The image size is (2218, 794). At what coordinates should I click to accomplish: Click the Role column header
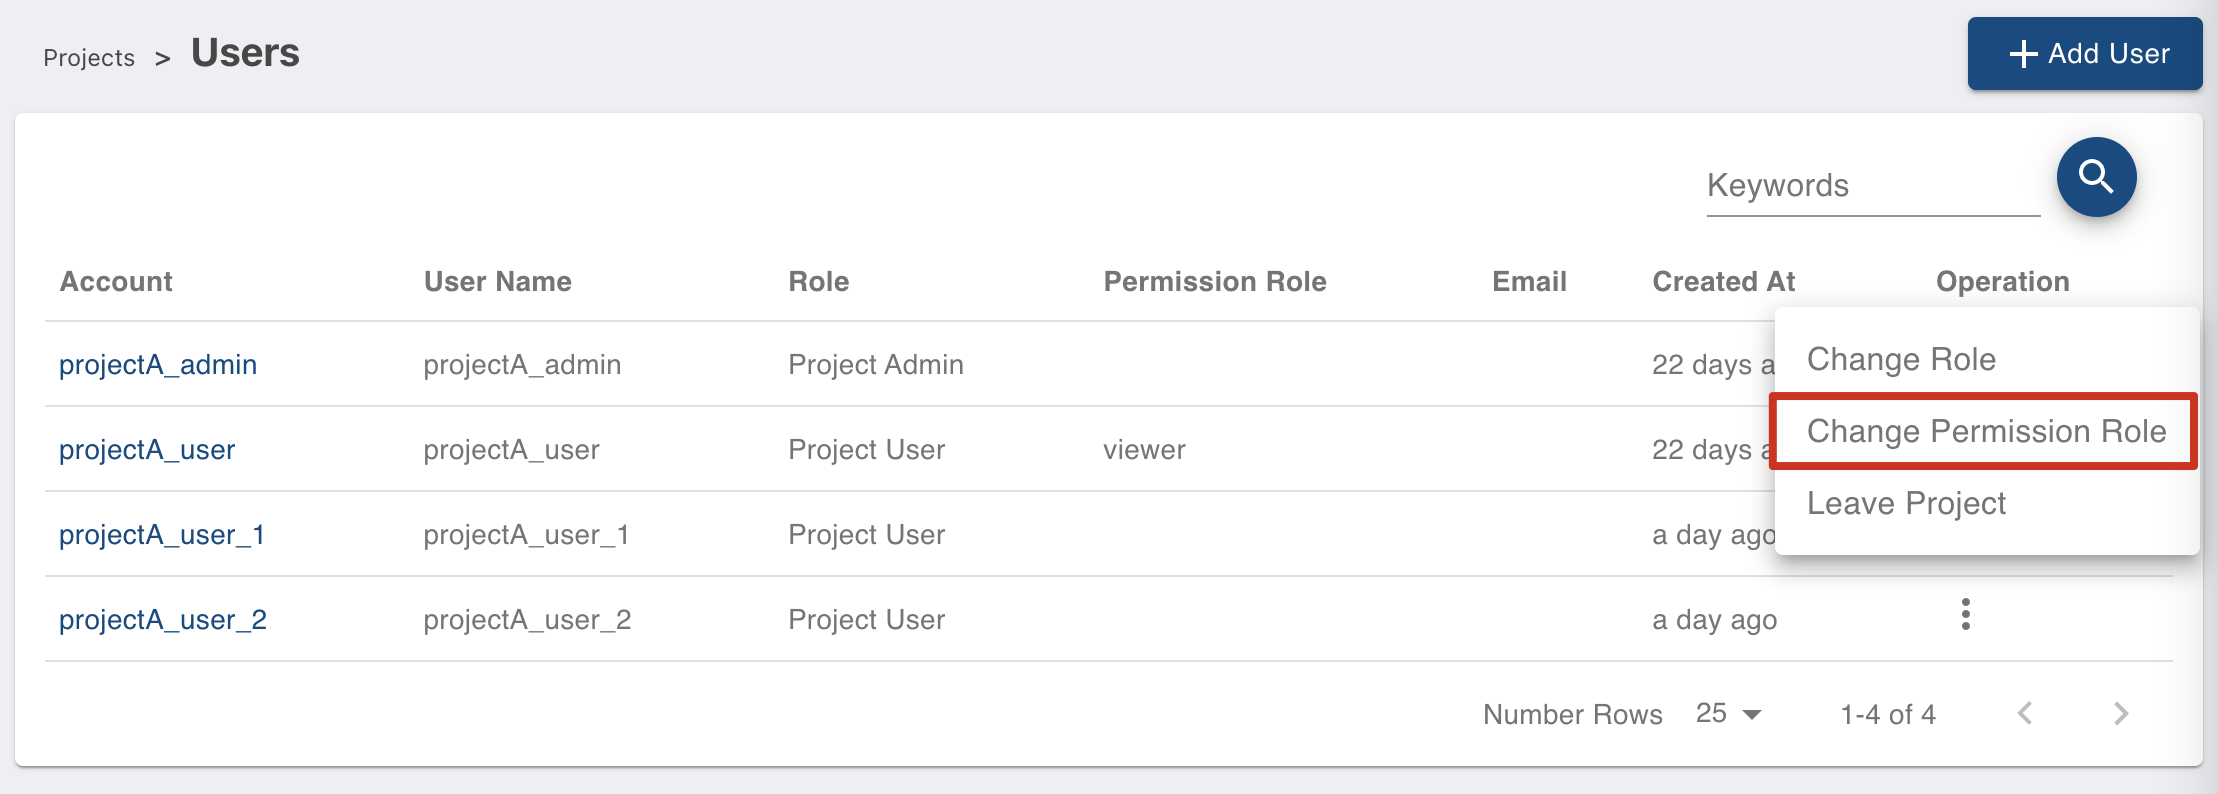[819, 282]
